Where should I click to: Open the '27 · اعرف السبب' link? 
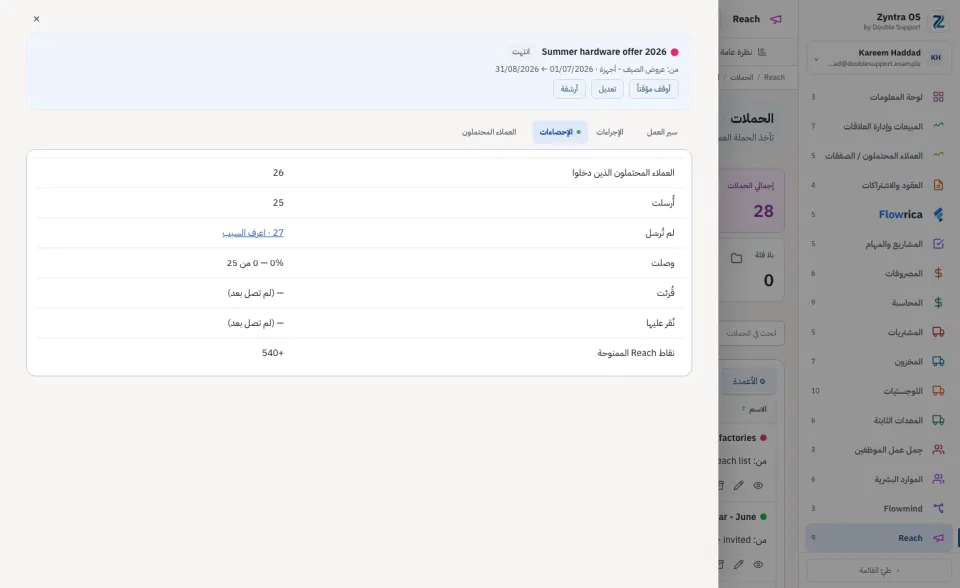click(x=253, y=233)
